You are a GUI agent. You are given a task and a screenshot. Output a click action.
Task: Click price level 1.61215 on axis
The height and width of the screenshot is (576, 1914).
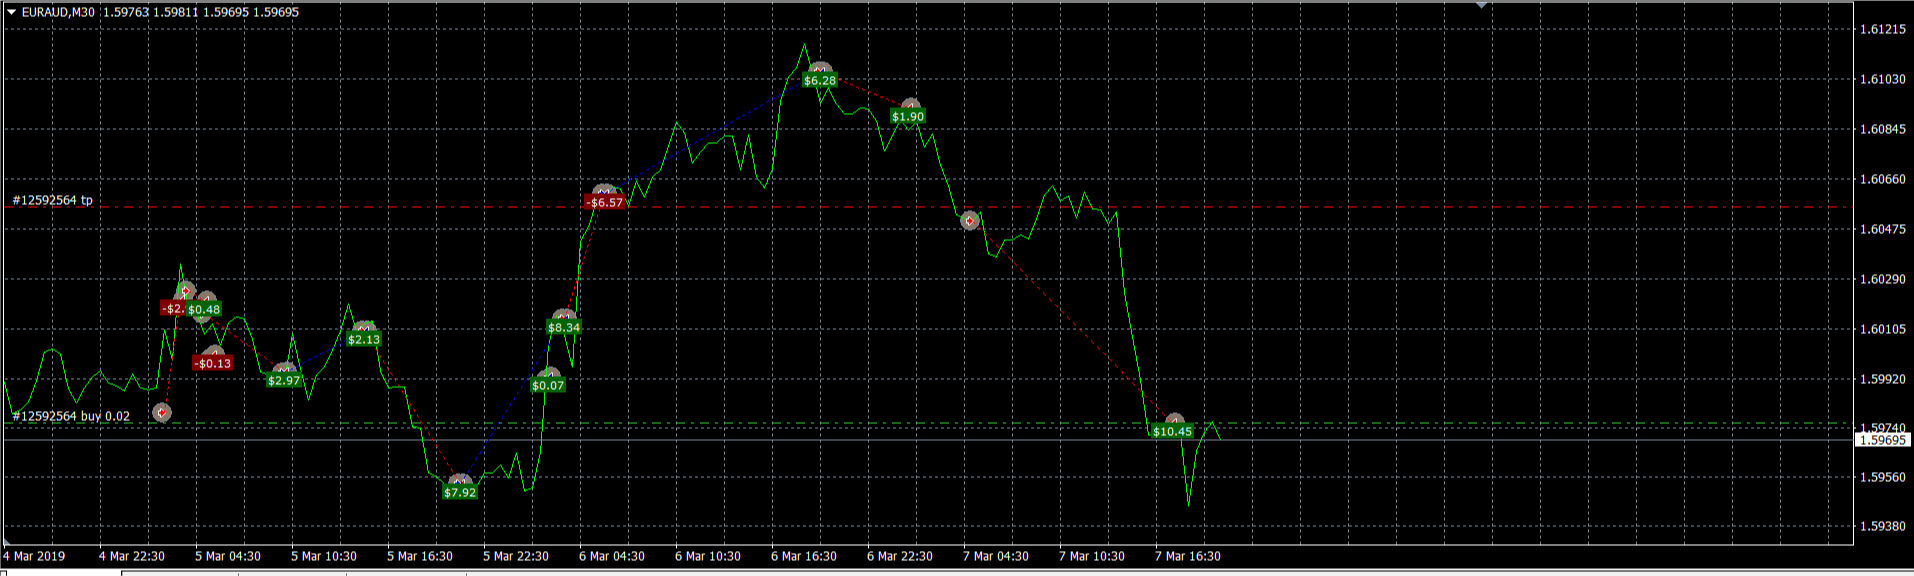(1882, 29)
